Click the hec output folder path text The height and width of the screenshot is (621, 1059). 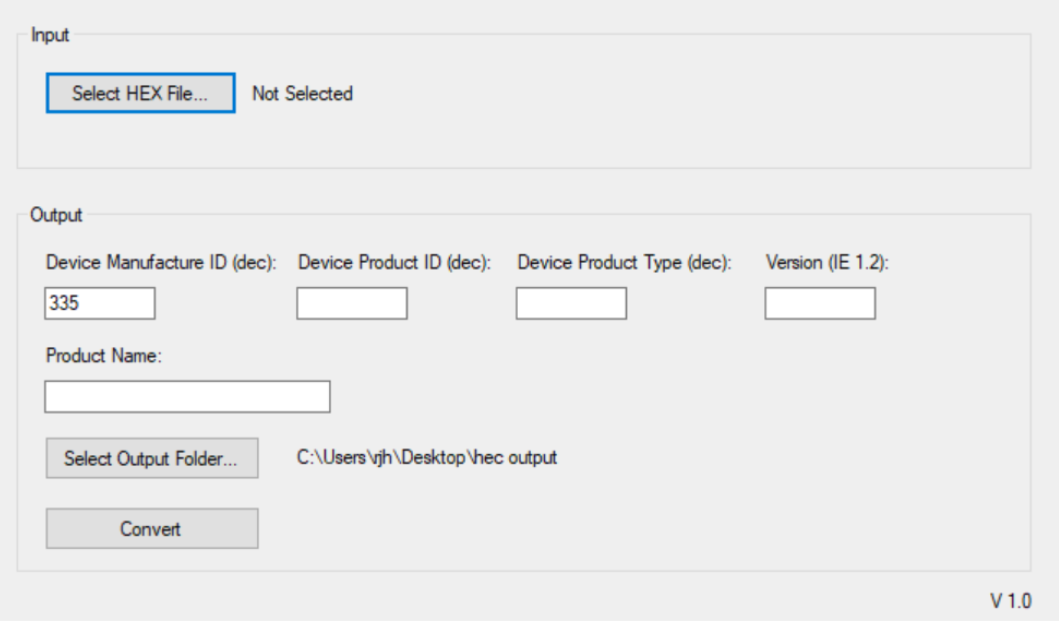tap(427, 458)
